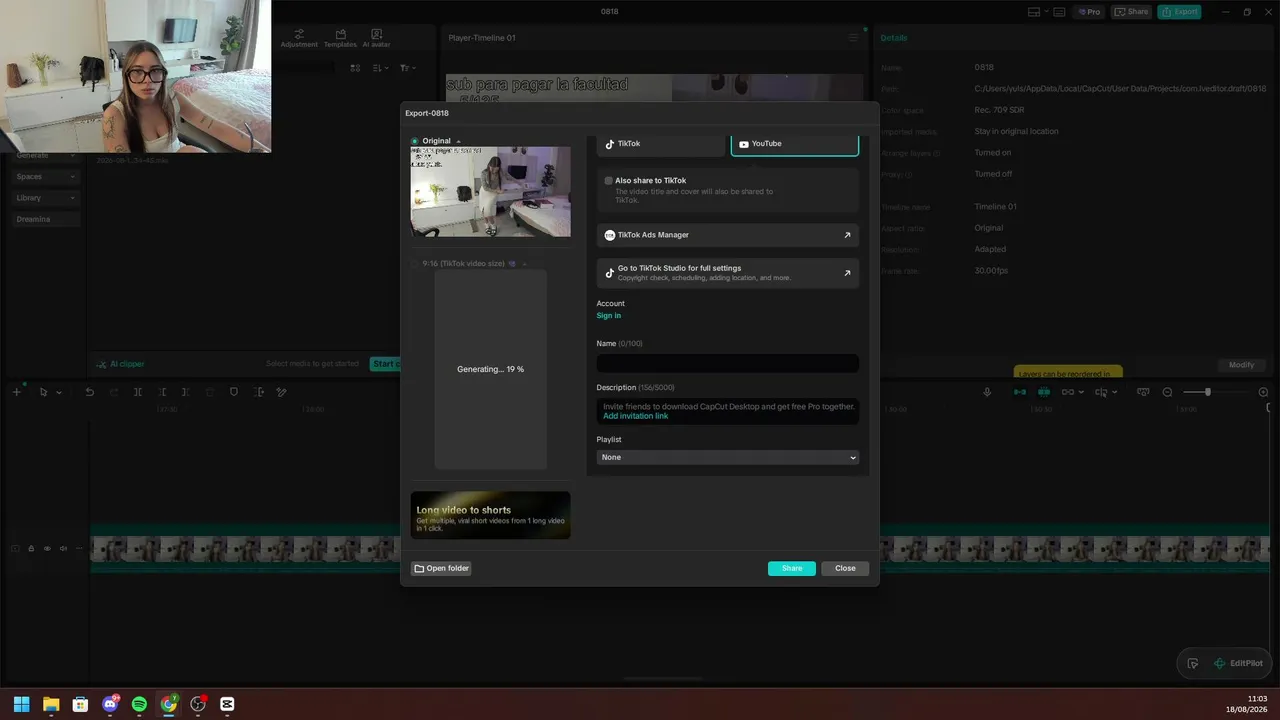Open the filter dropdown in media panel

(x=407, y=68)
